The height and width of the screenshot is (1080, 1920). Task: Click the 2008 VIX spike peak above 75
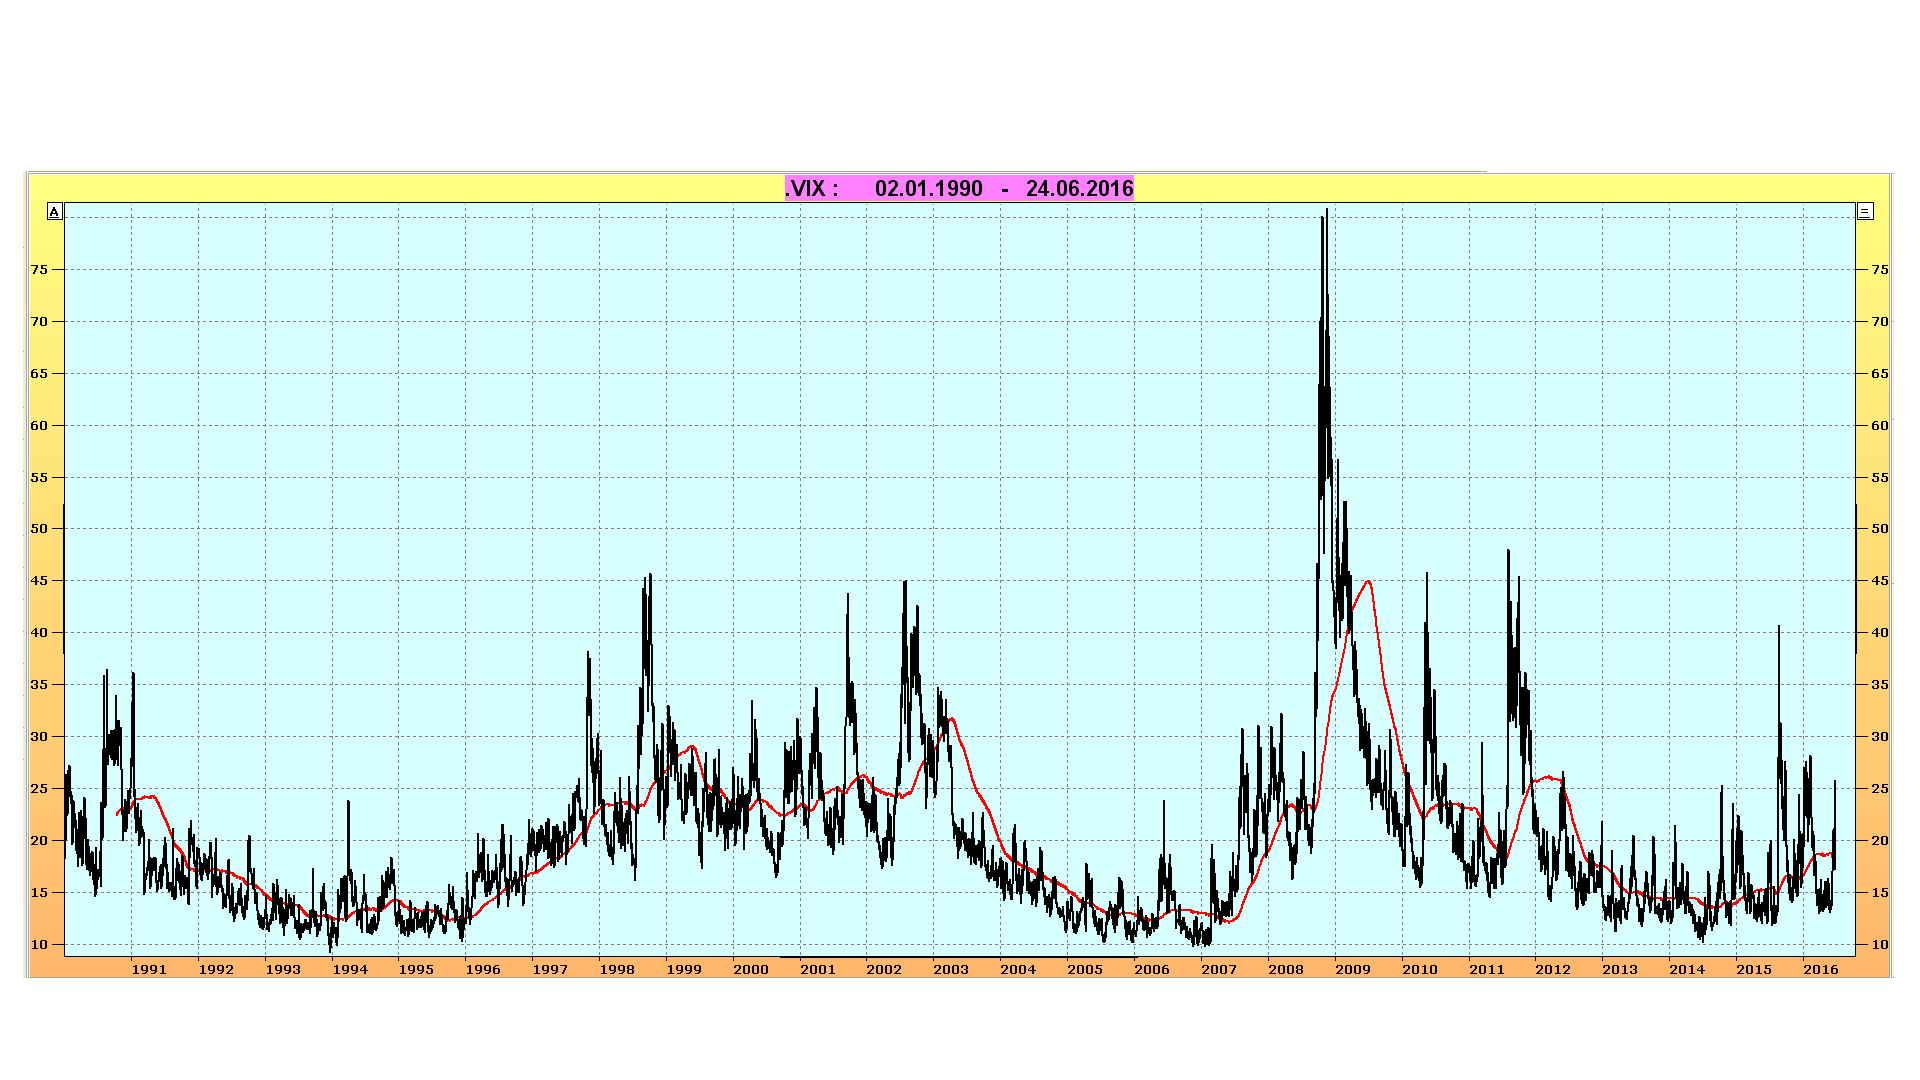pyautogui.click(x=1326, y=211)
